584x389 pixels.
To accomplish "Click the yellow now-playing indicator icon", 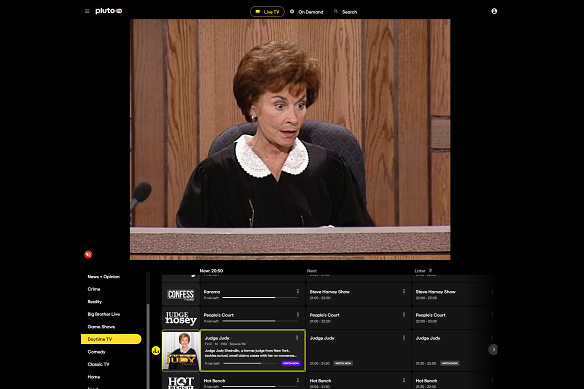I will (156, 351).
